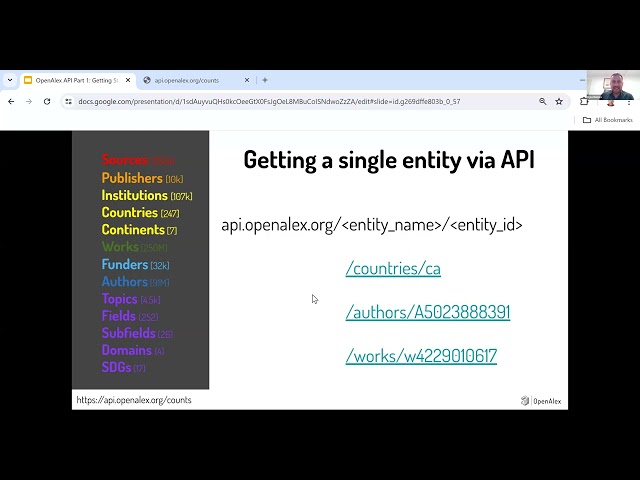Screen dimensions: 640x480
Task: Click the Publishers entity label
Action: (x=132, y=178)
